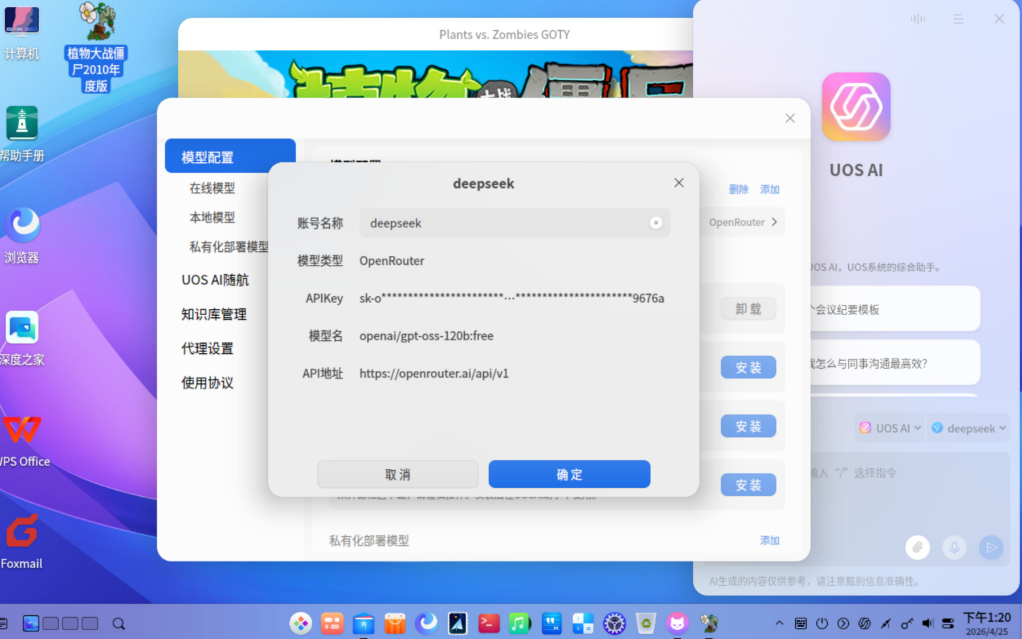Click the API address text https://openrouter.ai/api/v1
The height and width of the screenshot is (639, 1022).
click(433, 373)
